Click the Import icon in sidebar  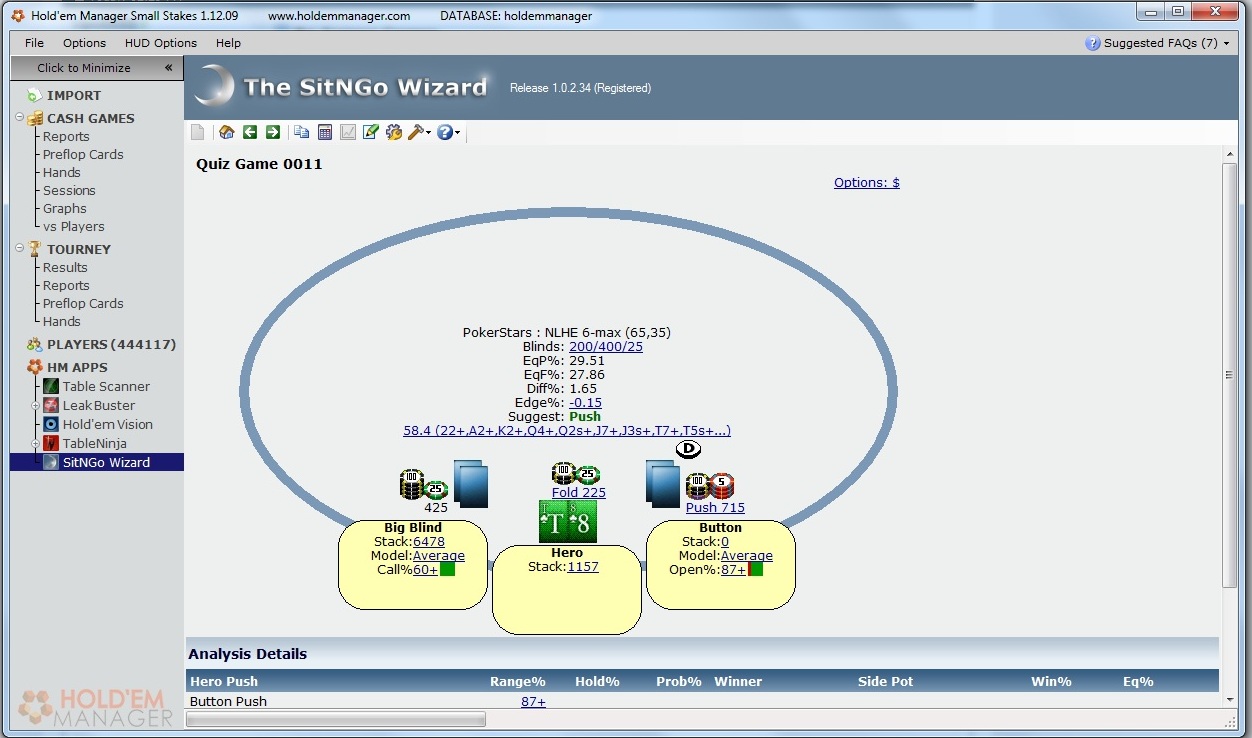point(34,96)
